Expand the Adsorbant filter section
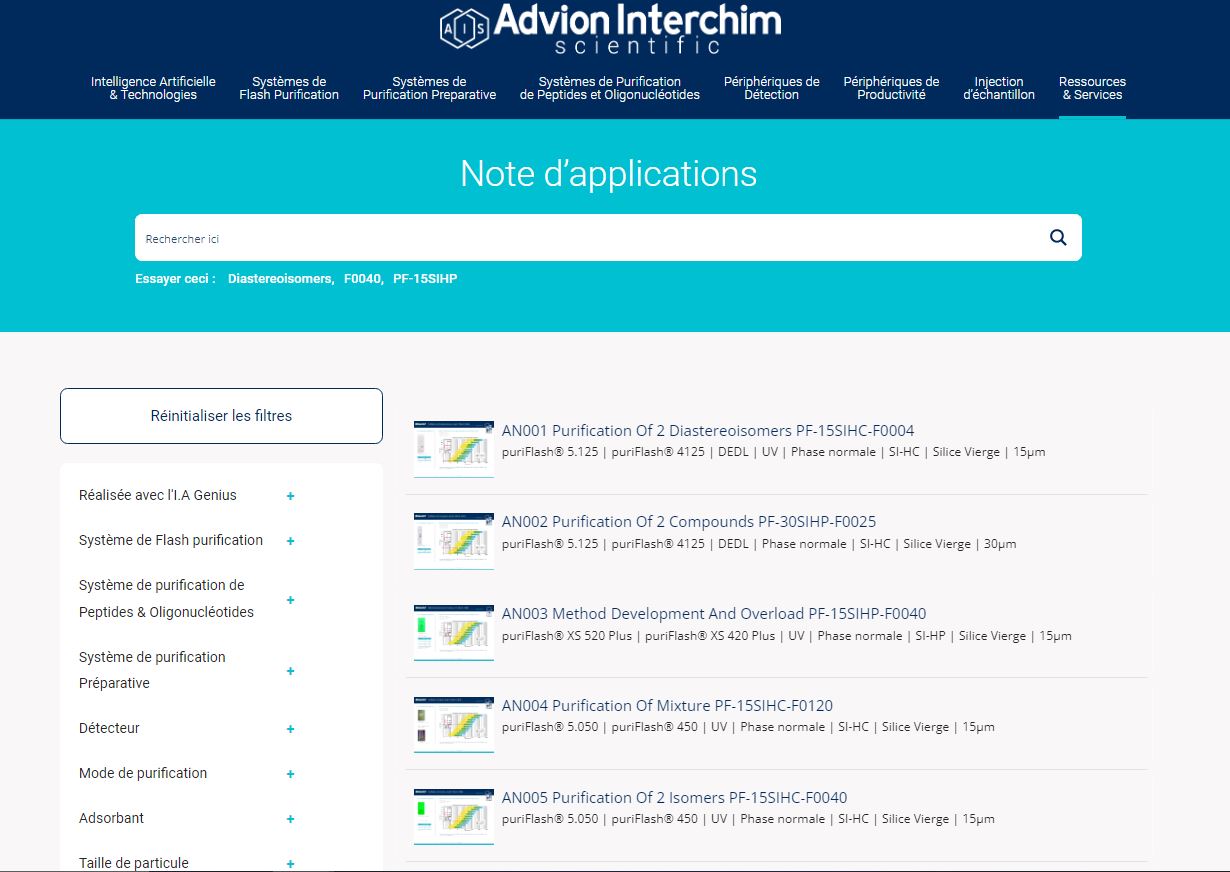Screen dimensions: 1230x872 click(x=290, y=819)
